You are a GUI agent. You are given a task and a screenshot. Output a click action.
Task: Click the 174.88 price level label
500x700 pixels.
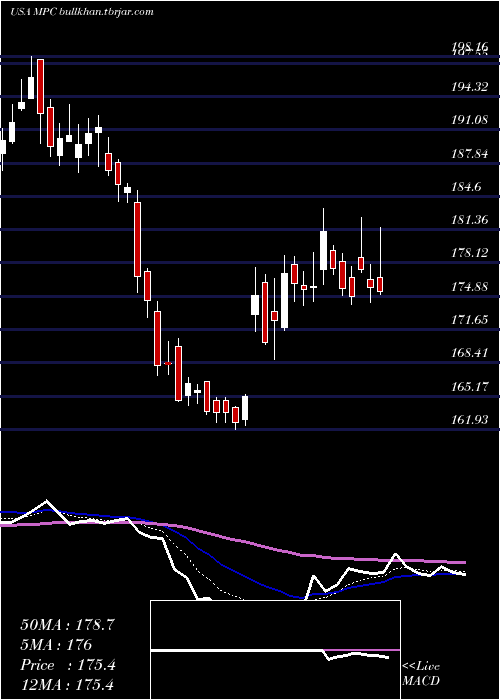click(469, 287)
